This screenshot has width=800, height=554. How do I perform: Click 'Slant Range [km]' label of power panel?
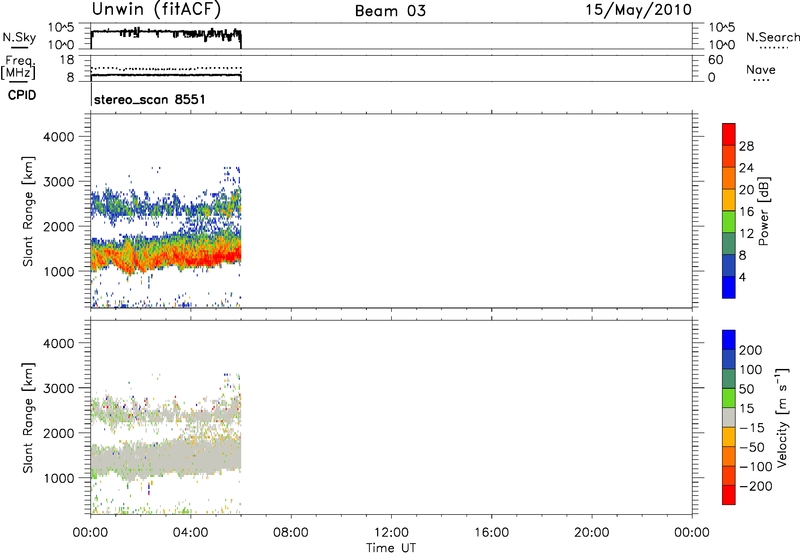coord(28,211)
